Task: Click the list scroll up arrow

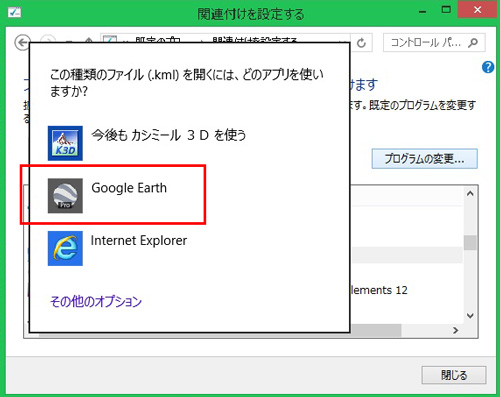Action: click(x=470, y=194)
